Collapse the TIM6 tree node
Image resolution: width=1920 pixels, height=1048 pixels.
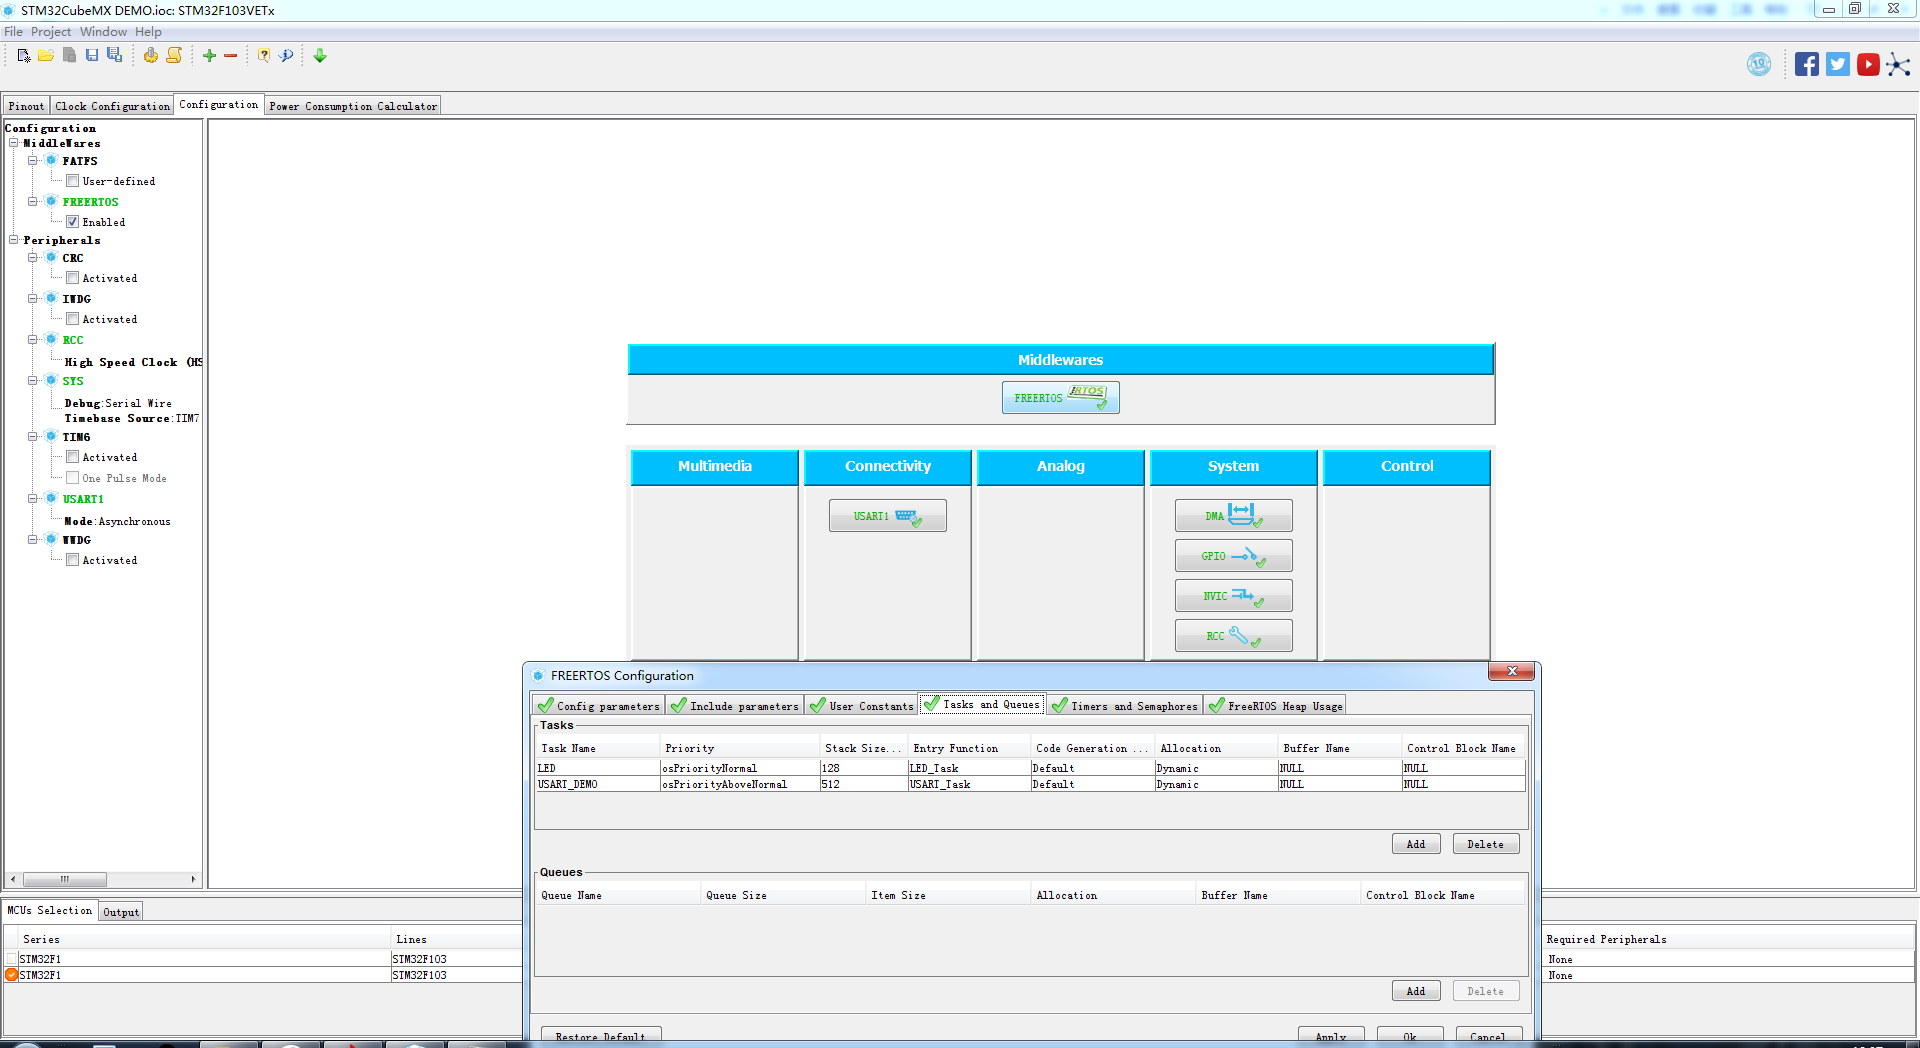[33, 436]
